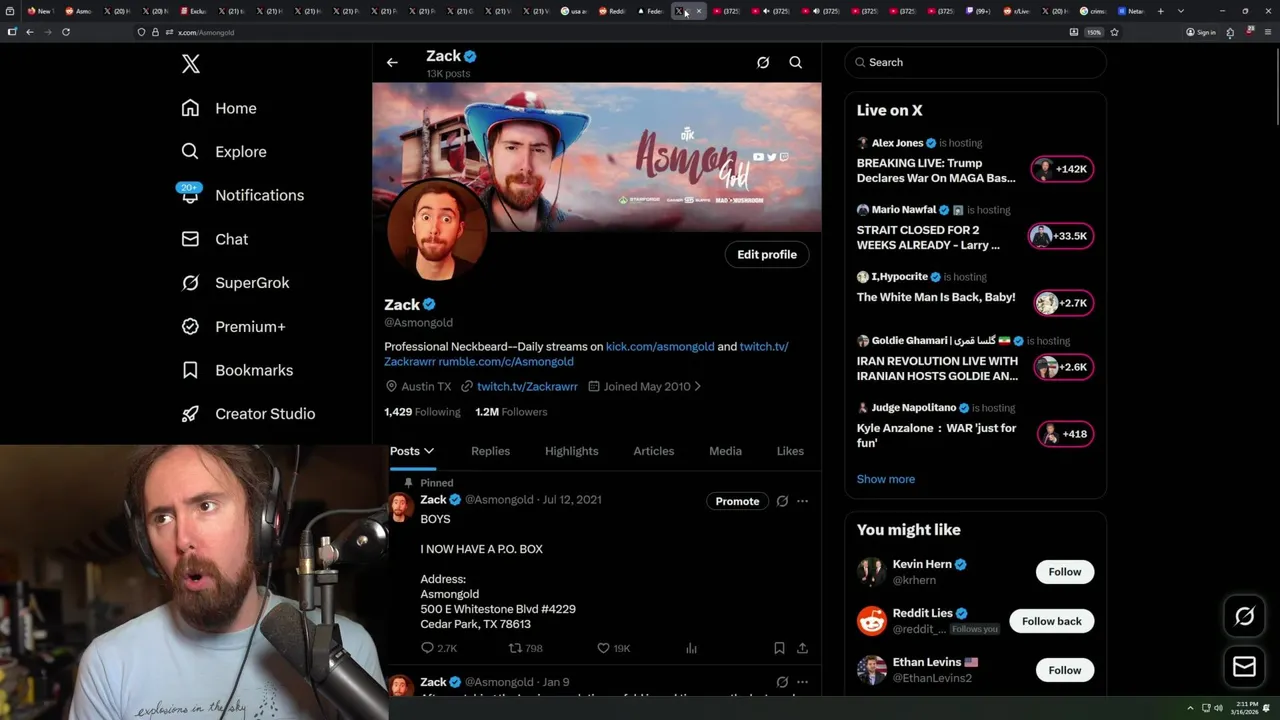Click the +142K listener badge
Image resolution: width=1280 pixels, height=720 pixels.
point(1062,169)
